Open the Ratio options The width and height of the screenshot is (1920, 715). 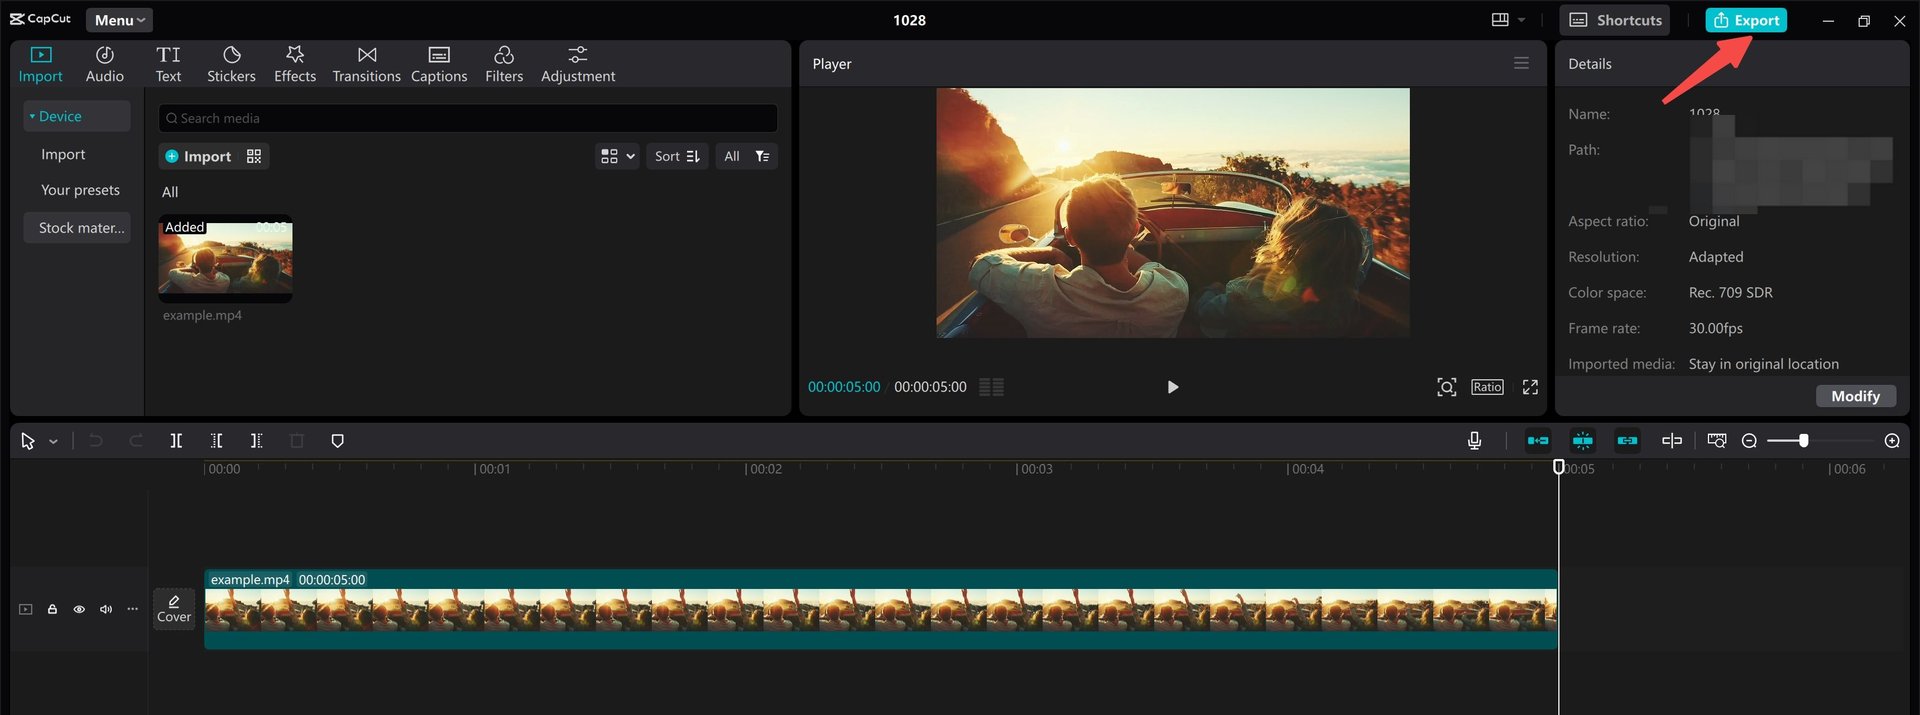coord(1487,387)
